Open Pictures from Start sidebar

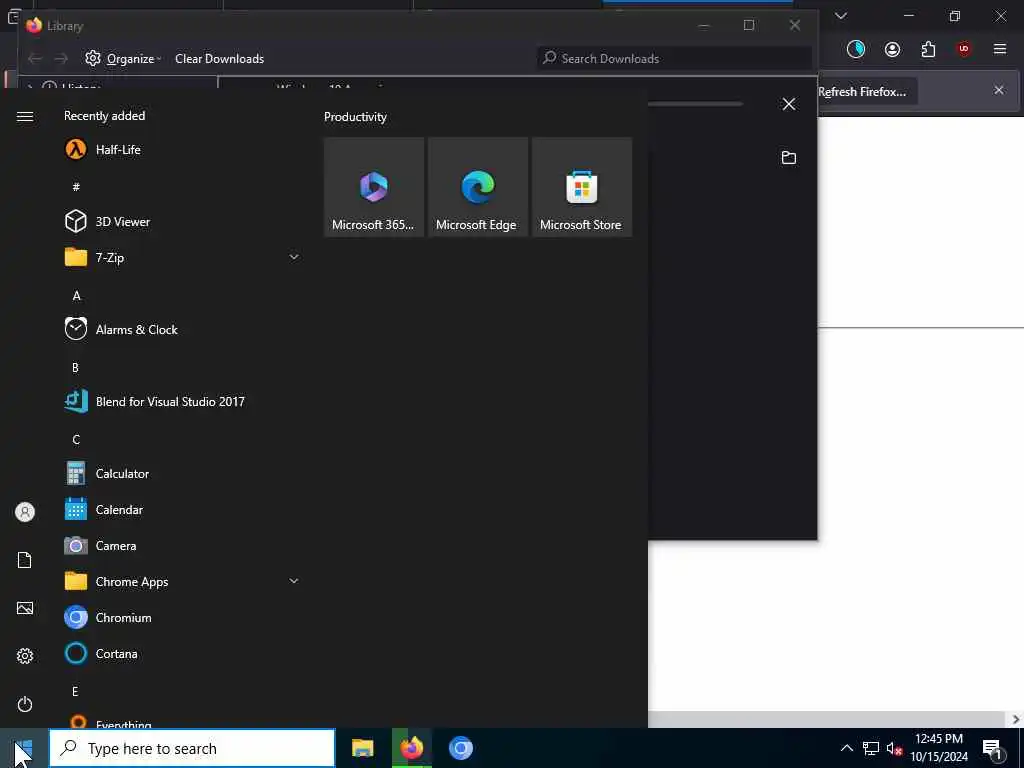25,608
